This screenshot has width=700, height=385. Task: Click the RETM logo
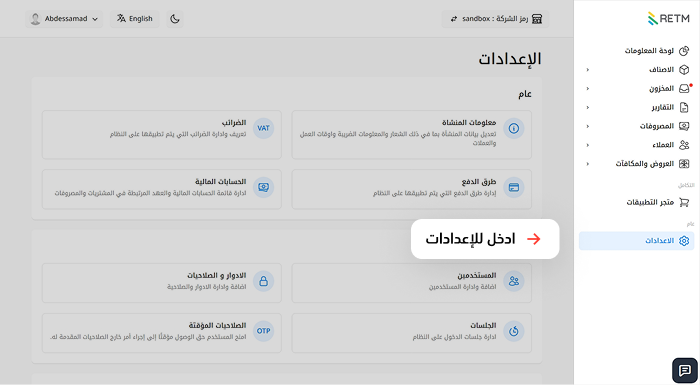click(668, 18)
